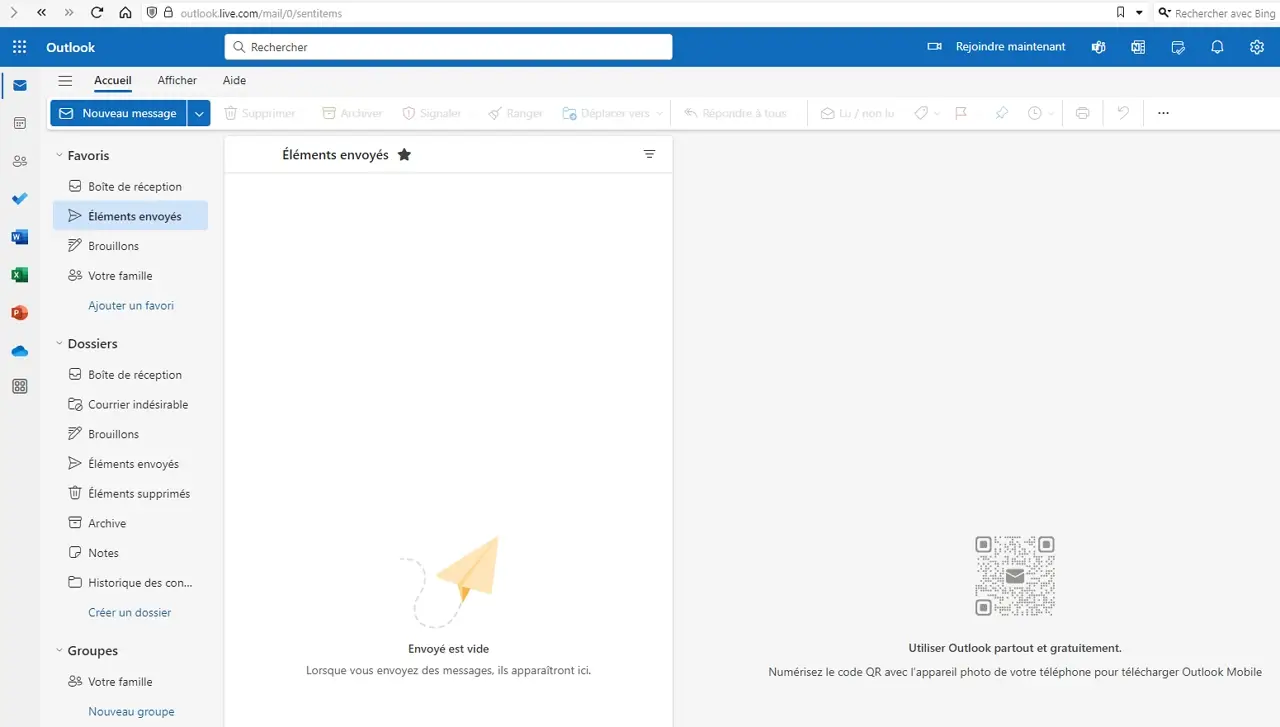1280x727 pixels.
Task: Open People contacts in app rail
Action: (20, 161)
